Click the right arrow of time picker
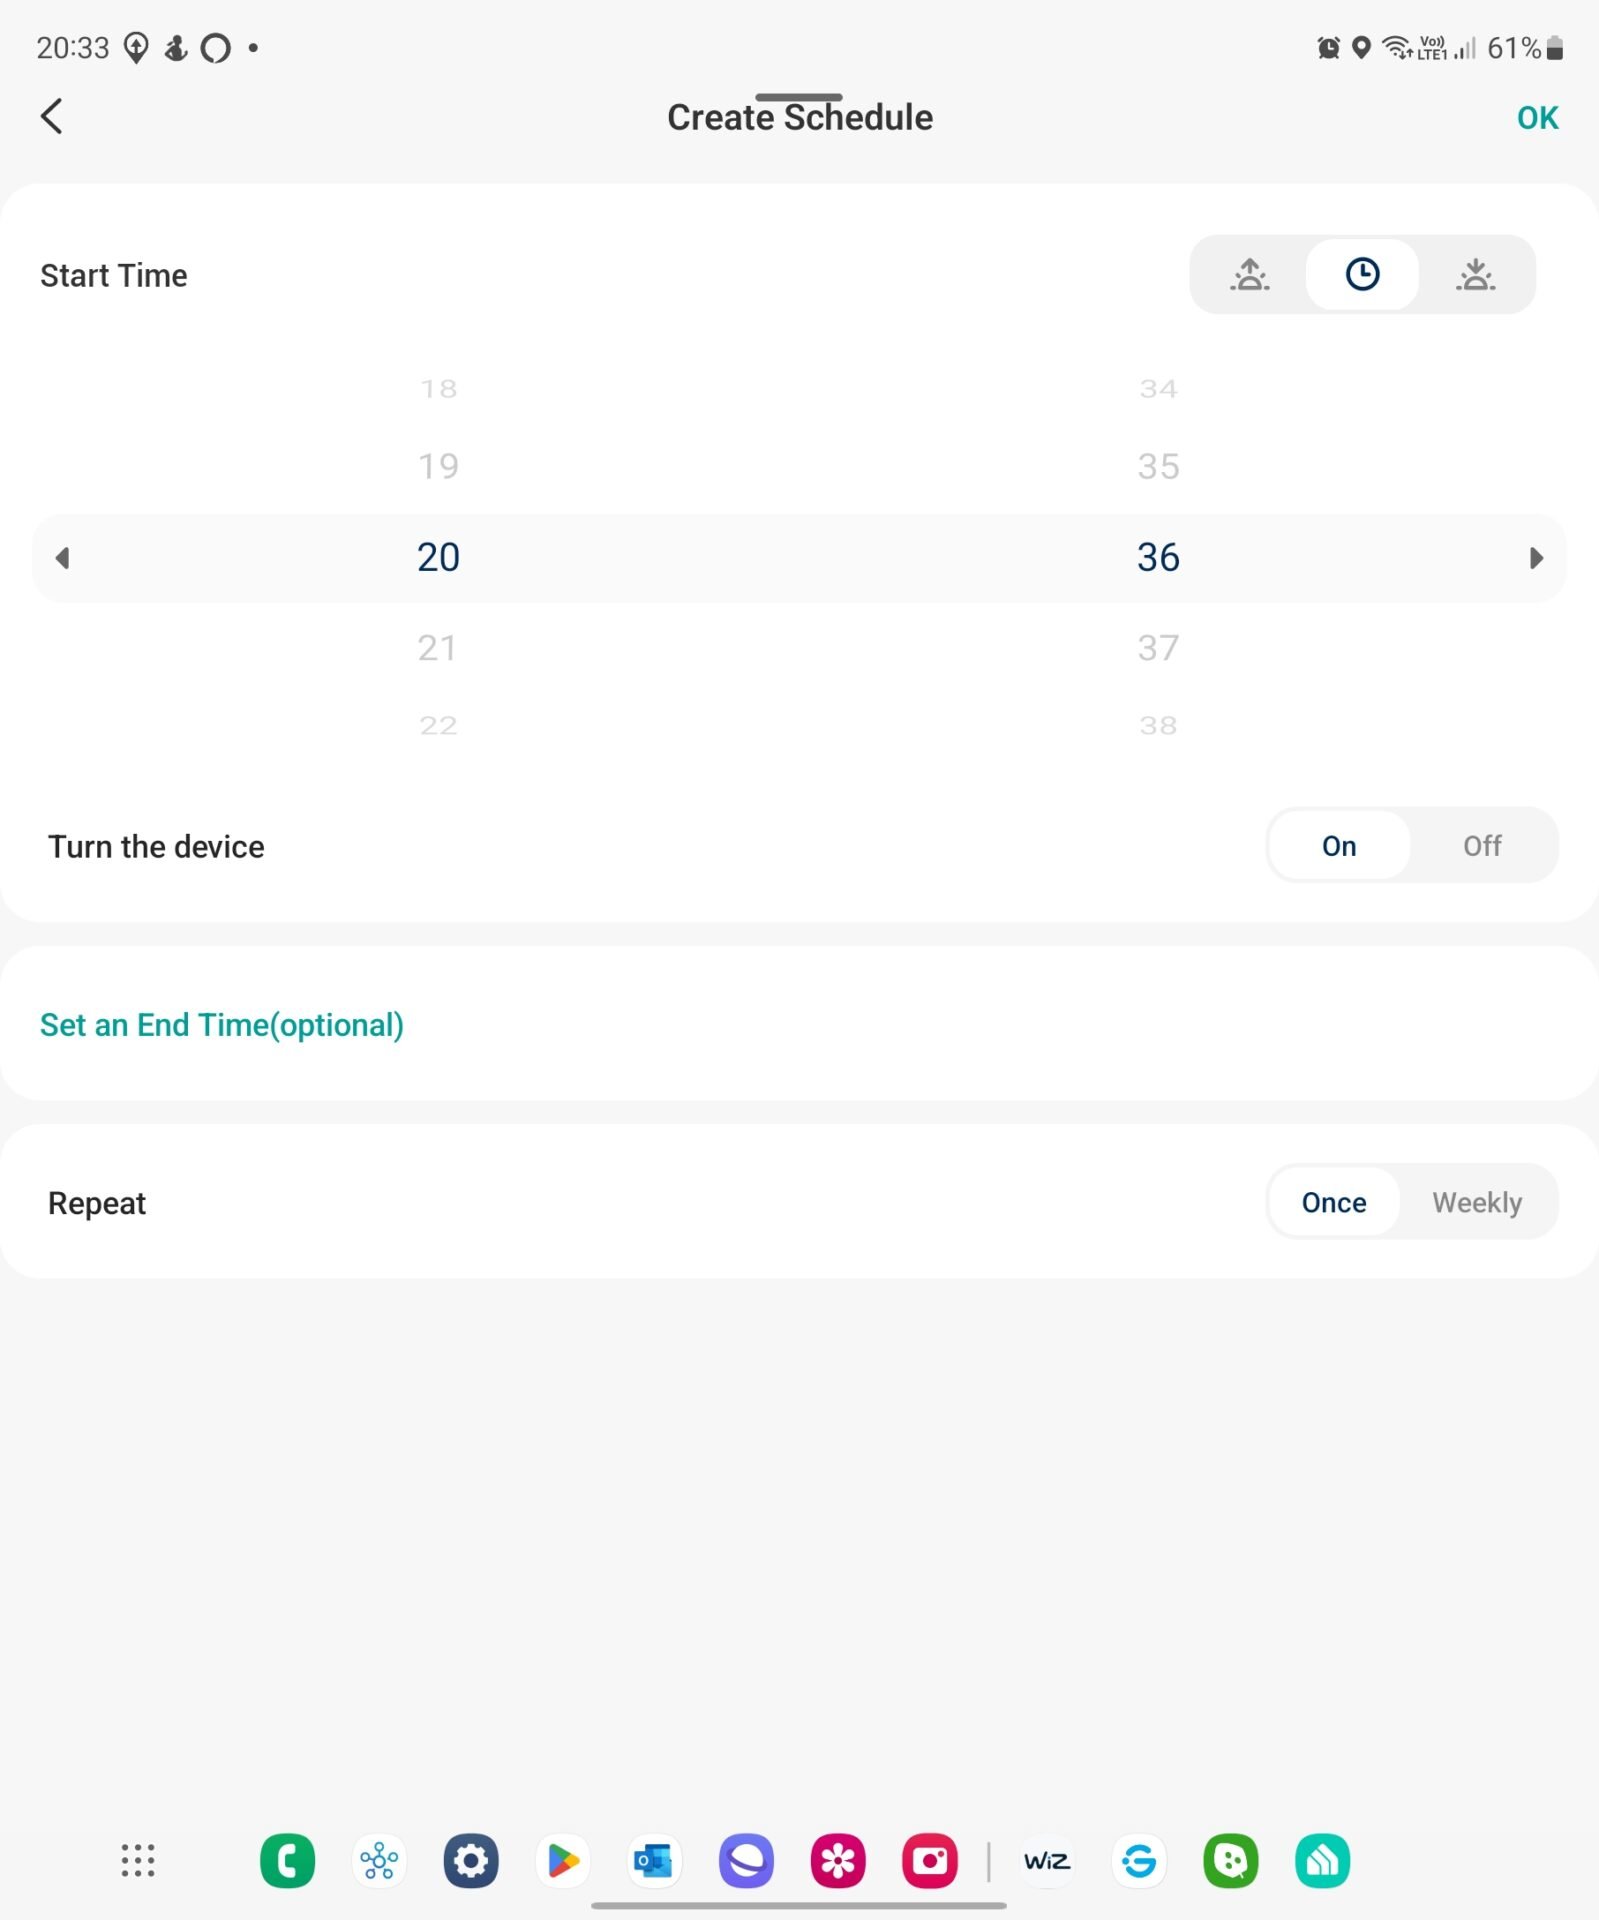The width and height of the screenshot is (1599, 1920). pos(1536,558)
